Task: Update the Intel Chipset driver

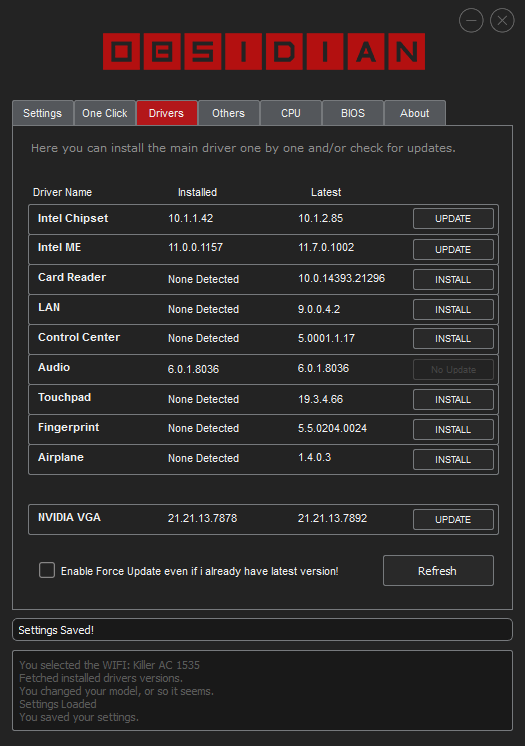Action: pos(453,219)
